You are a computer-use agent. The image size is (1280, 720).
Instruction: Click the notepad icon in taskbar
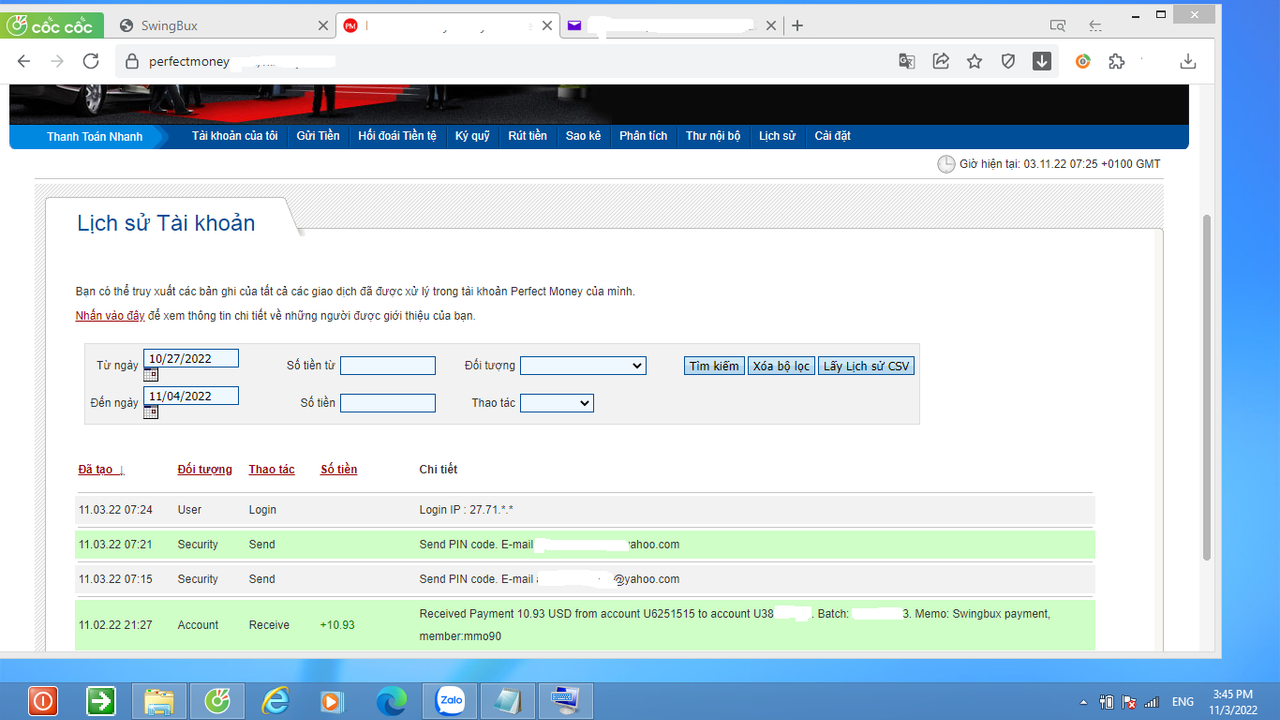508,702
